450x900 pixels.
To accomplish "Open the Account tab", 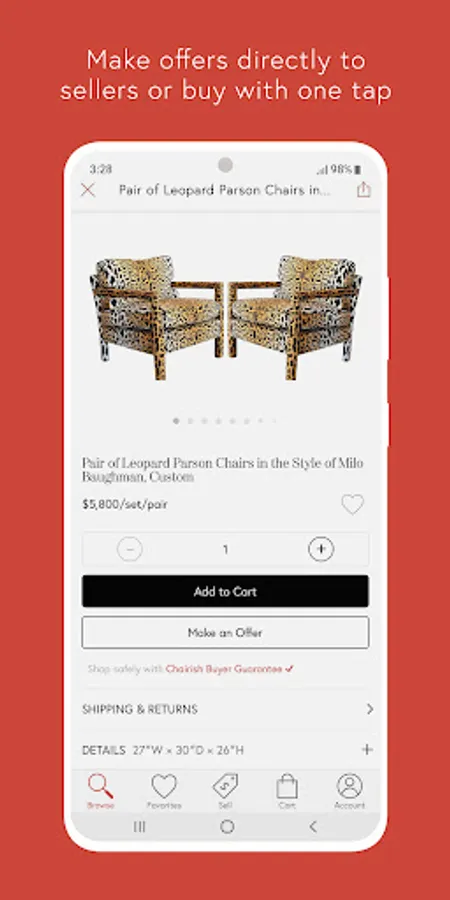I will point(350,791).
